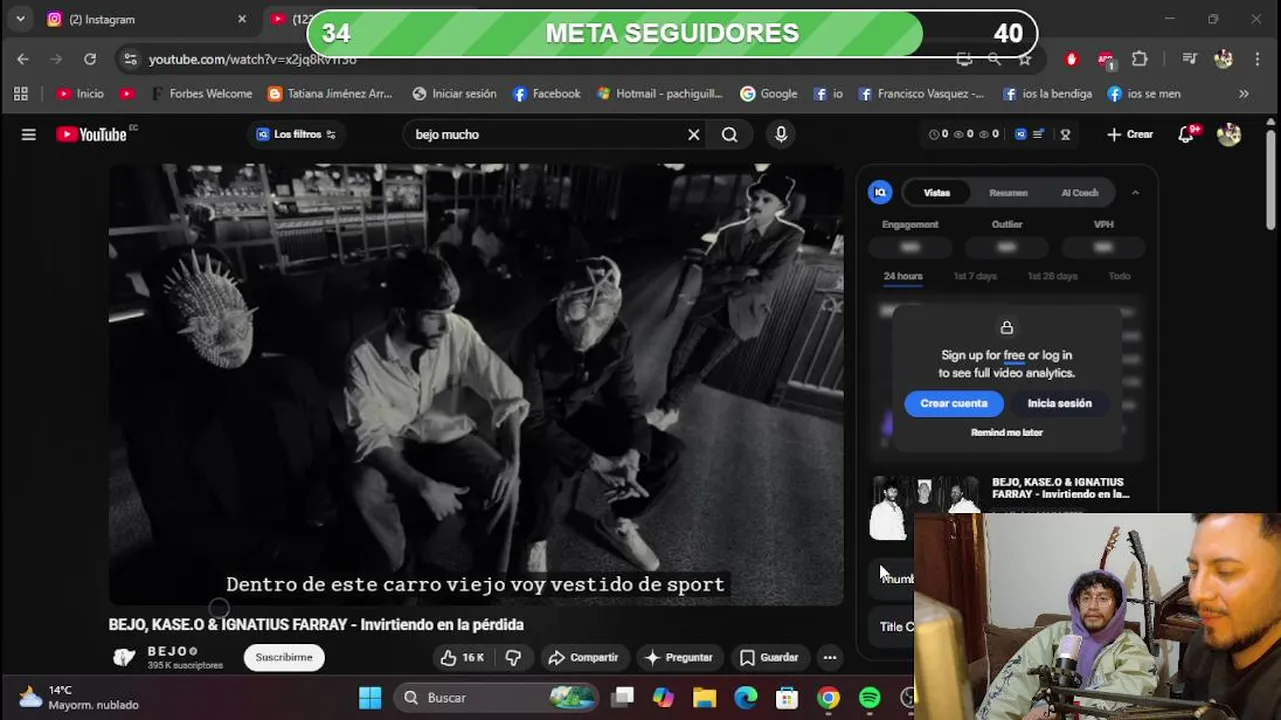Click the Preguntar button
Image resolution: width=1281 pixels, height=720 pixels.
678,657
